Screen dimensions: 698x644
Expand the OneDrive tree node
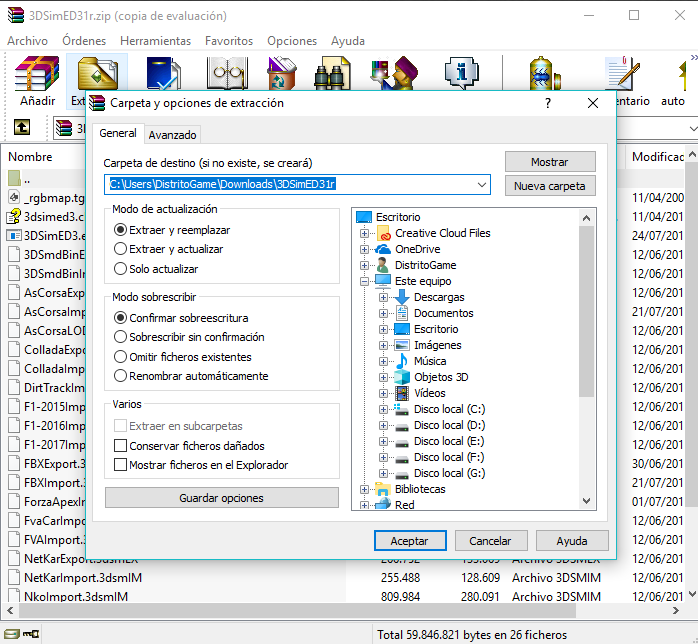point(364,249)
